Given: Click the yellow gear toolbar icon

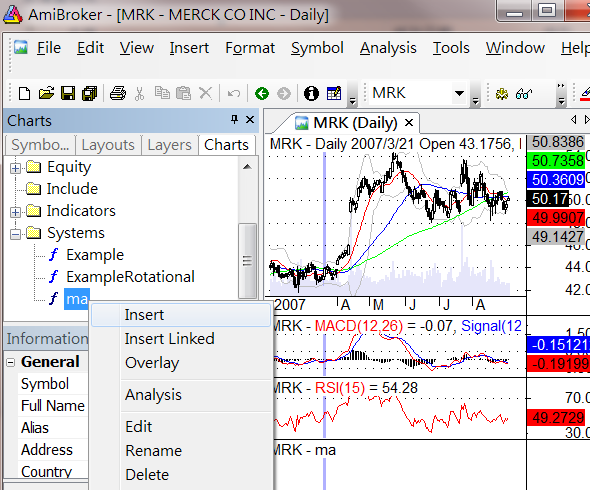Looking at the screenshot, I should 502,93.
